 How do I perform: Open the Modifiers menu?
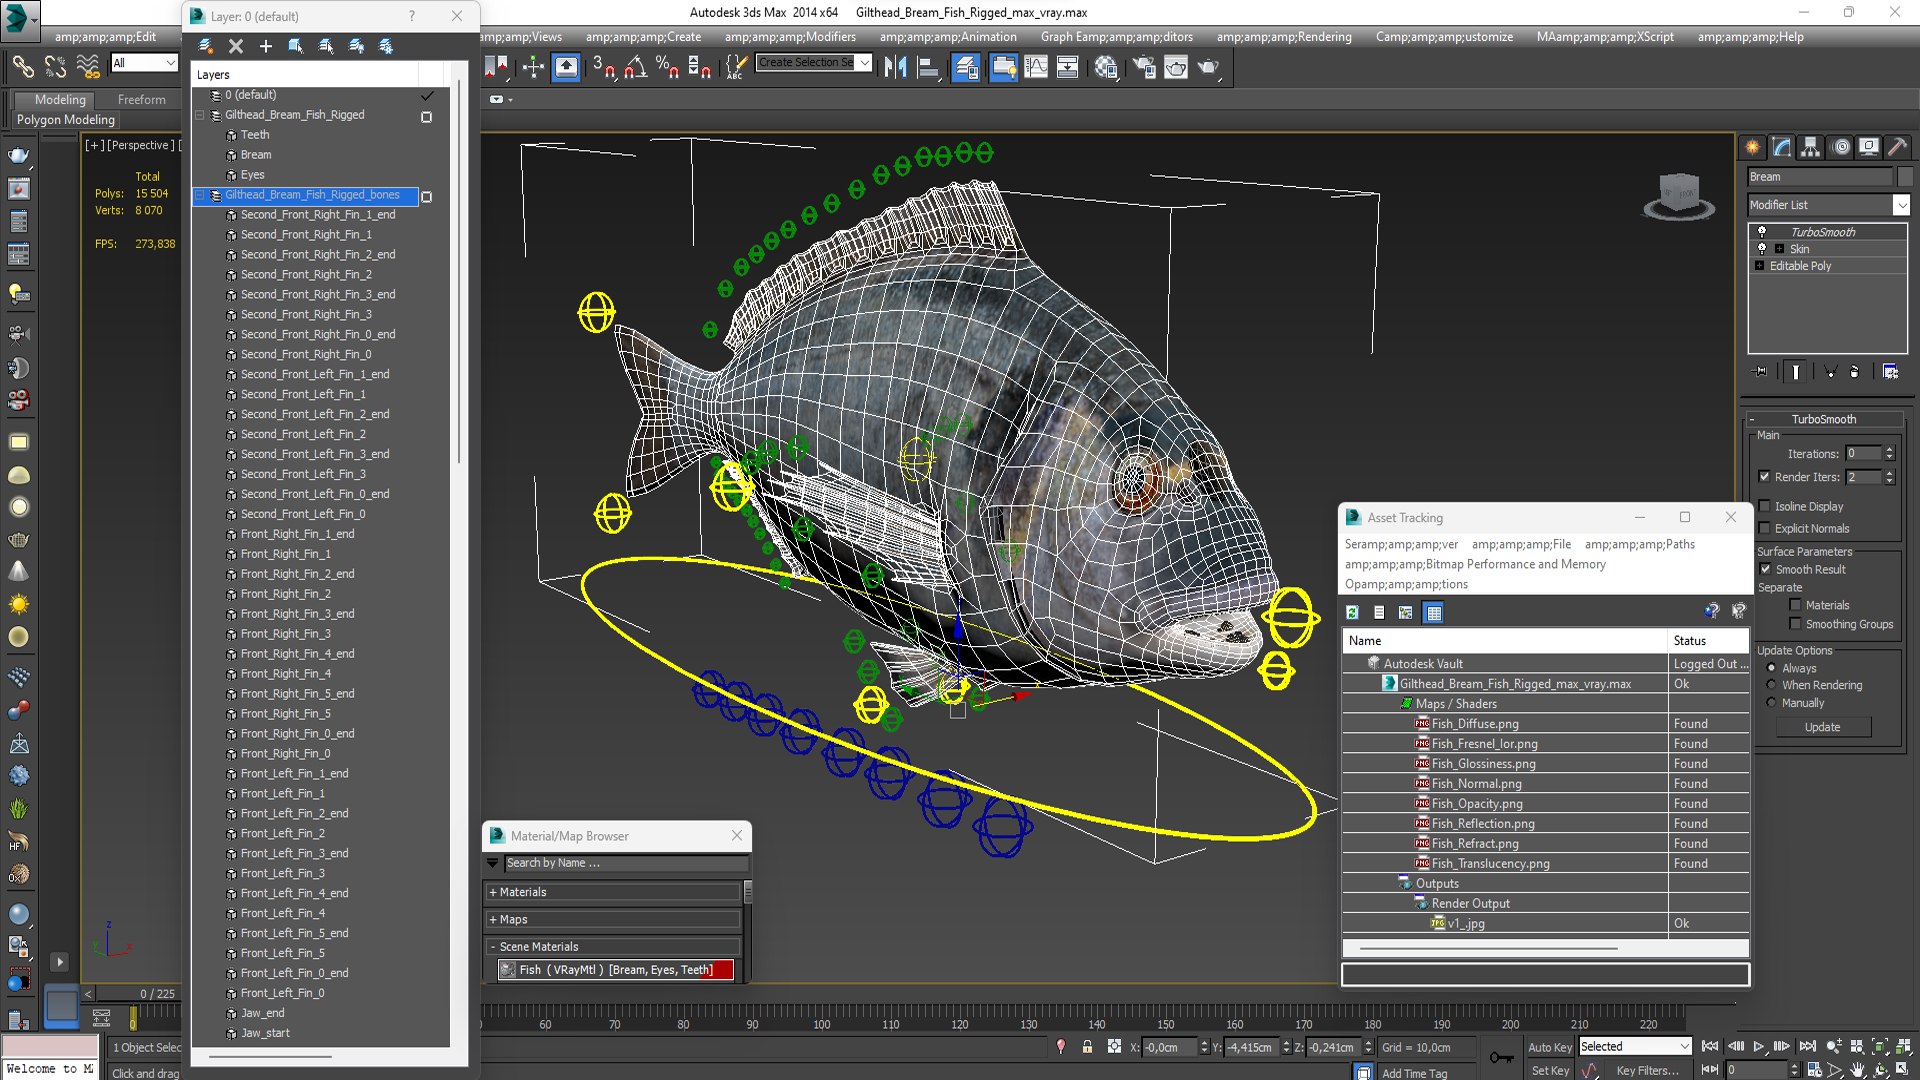[x=790, y=37]
